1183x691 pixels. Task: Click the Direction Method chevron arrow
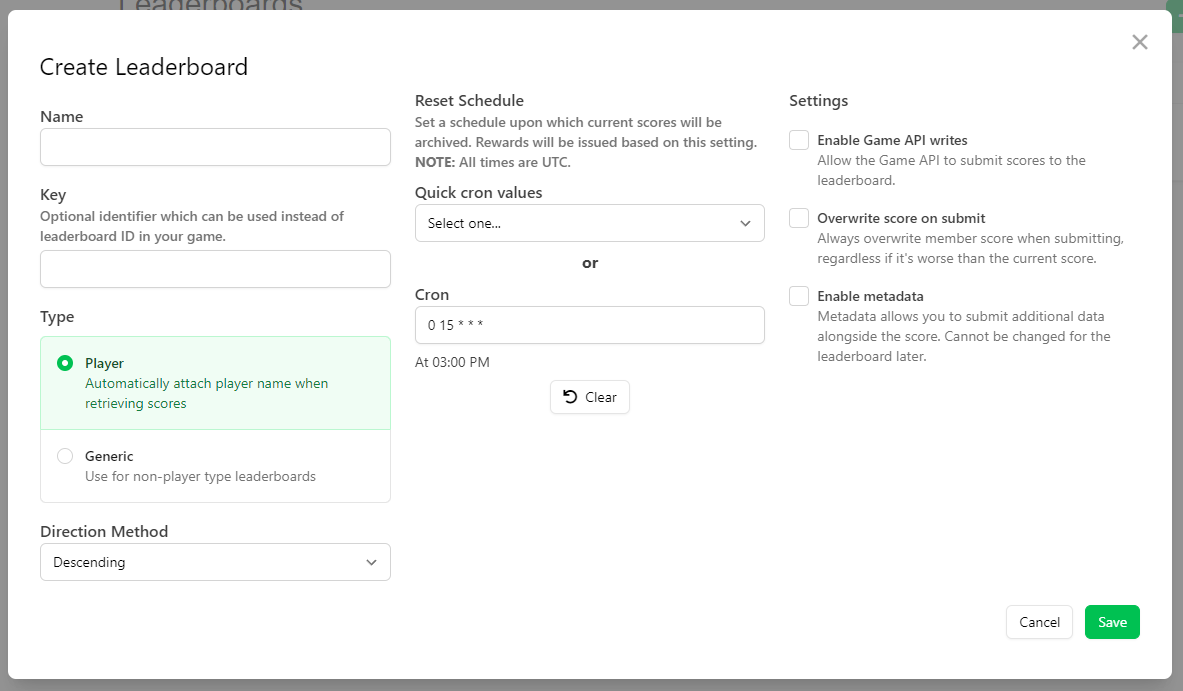coord(371,562)
